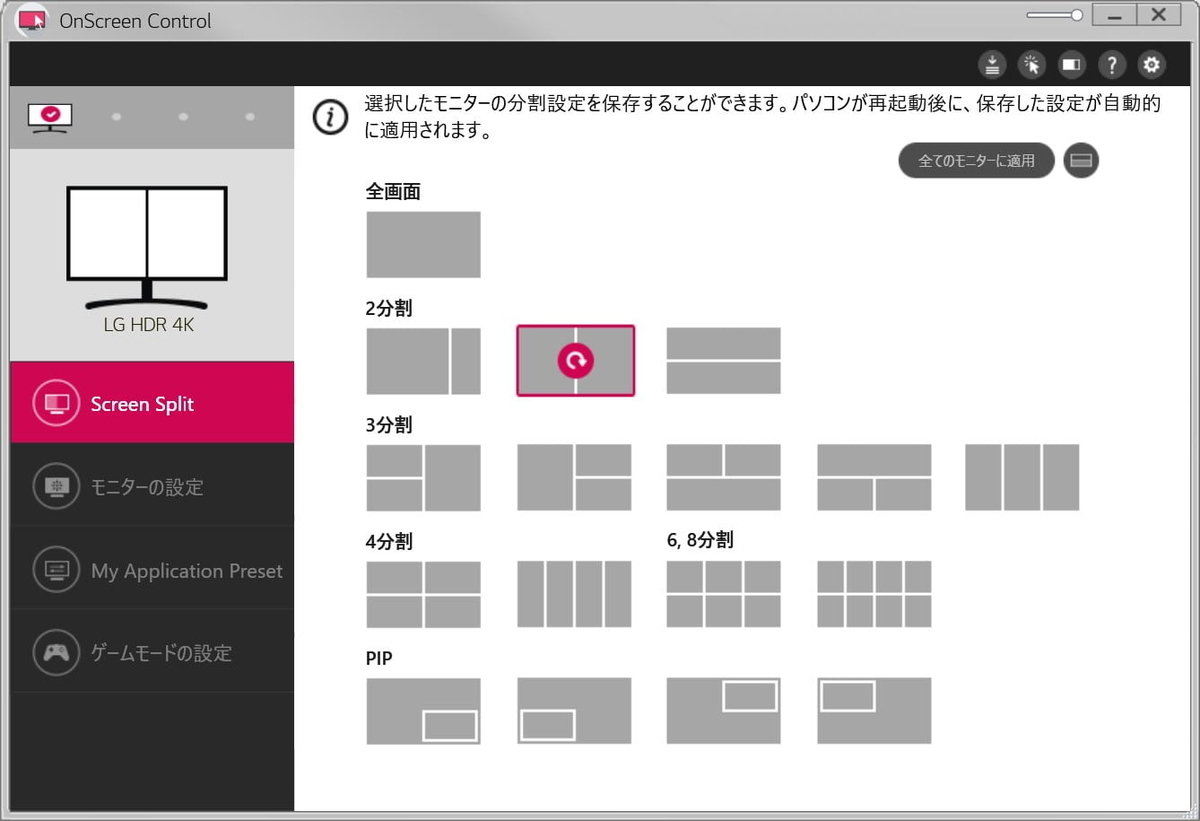This screenshot has width=1200, height=821.
Task: Click rotate icon on selected 2分割 layout
Action: click(x=575, y=361)
